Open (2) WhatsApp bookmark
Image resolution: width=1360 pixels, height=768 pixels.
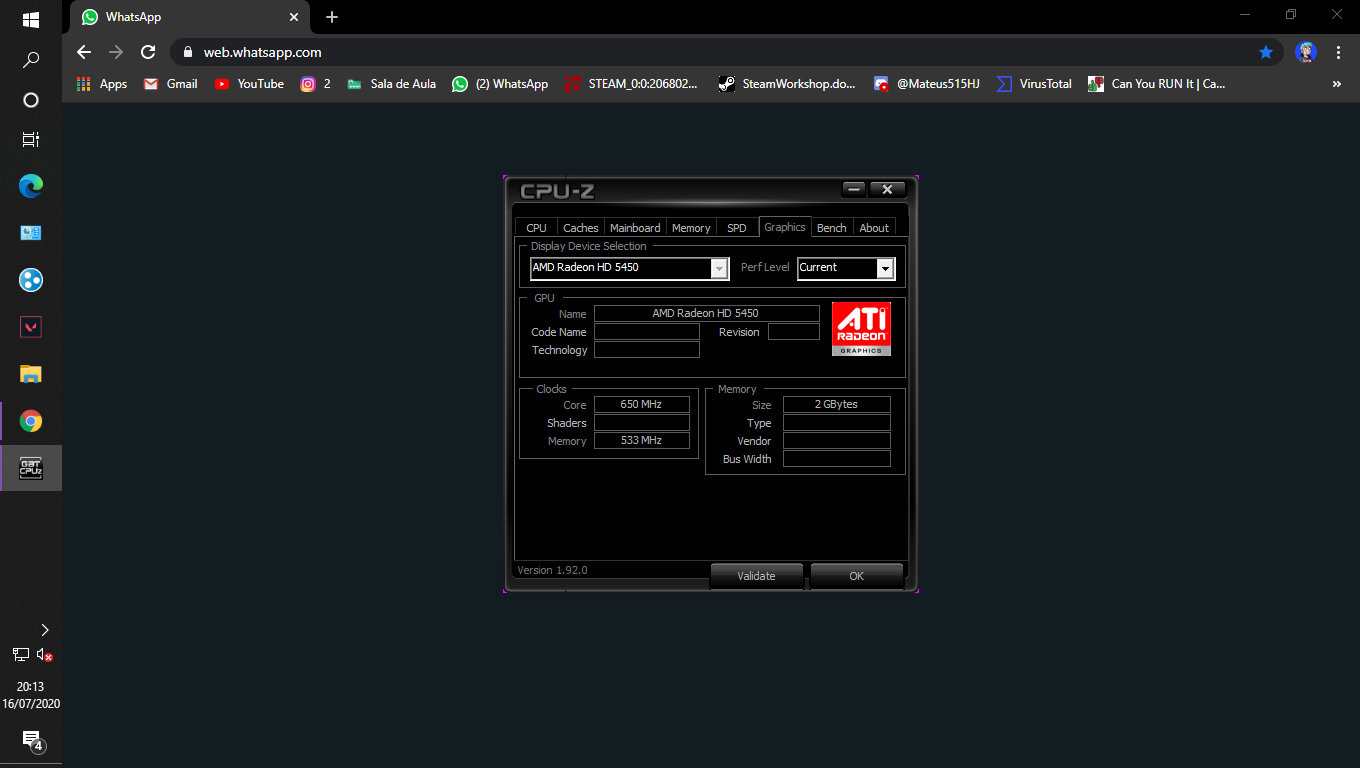(x=500, y=84)
